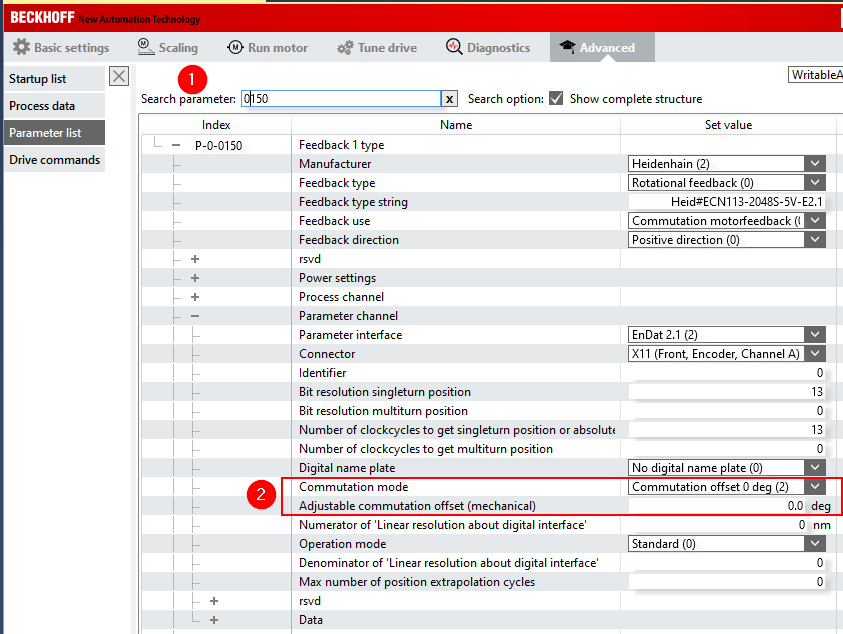Expand the Power settings node
This screenshot has width=843, height=634.
(195, 278)
